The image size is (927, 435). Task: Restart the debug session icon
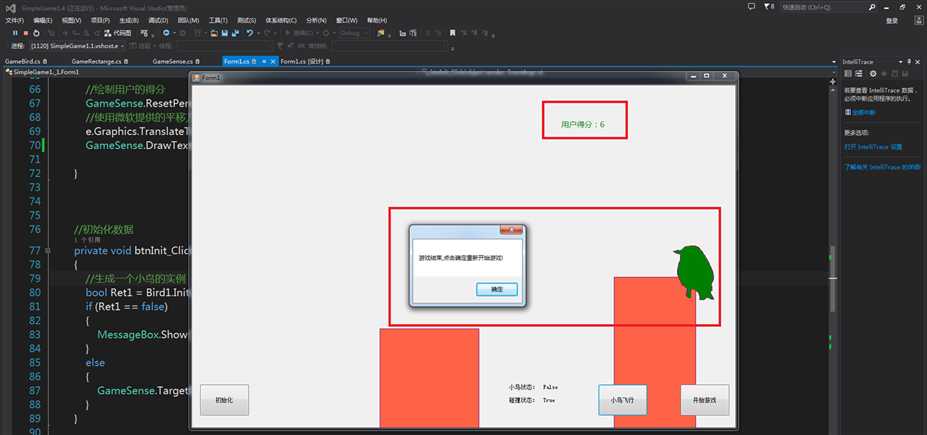36,33
